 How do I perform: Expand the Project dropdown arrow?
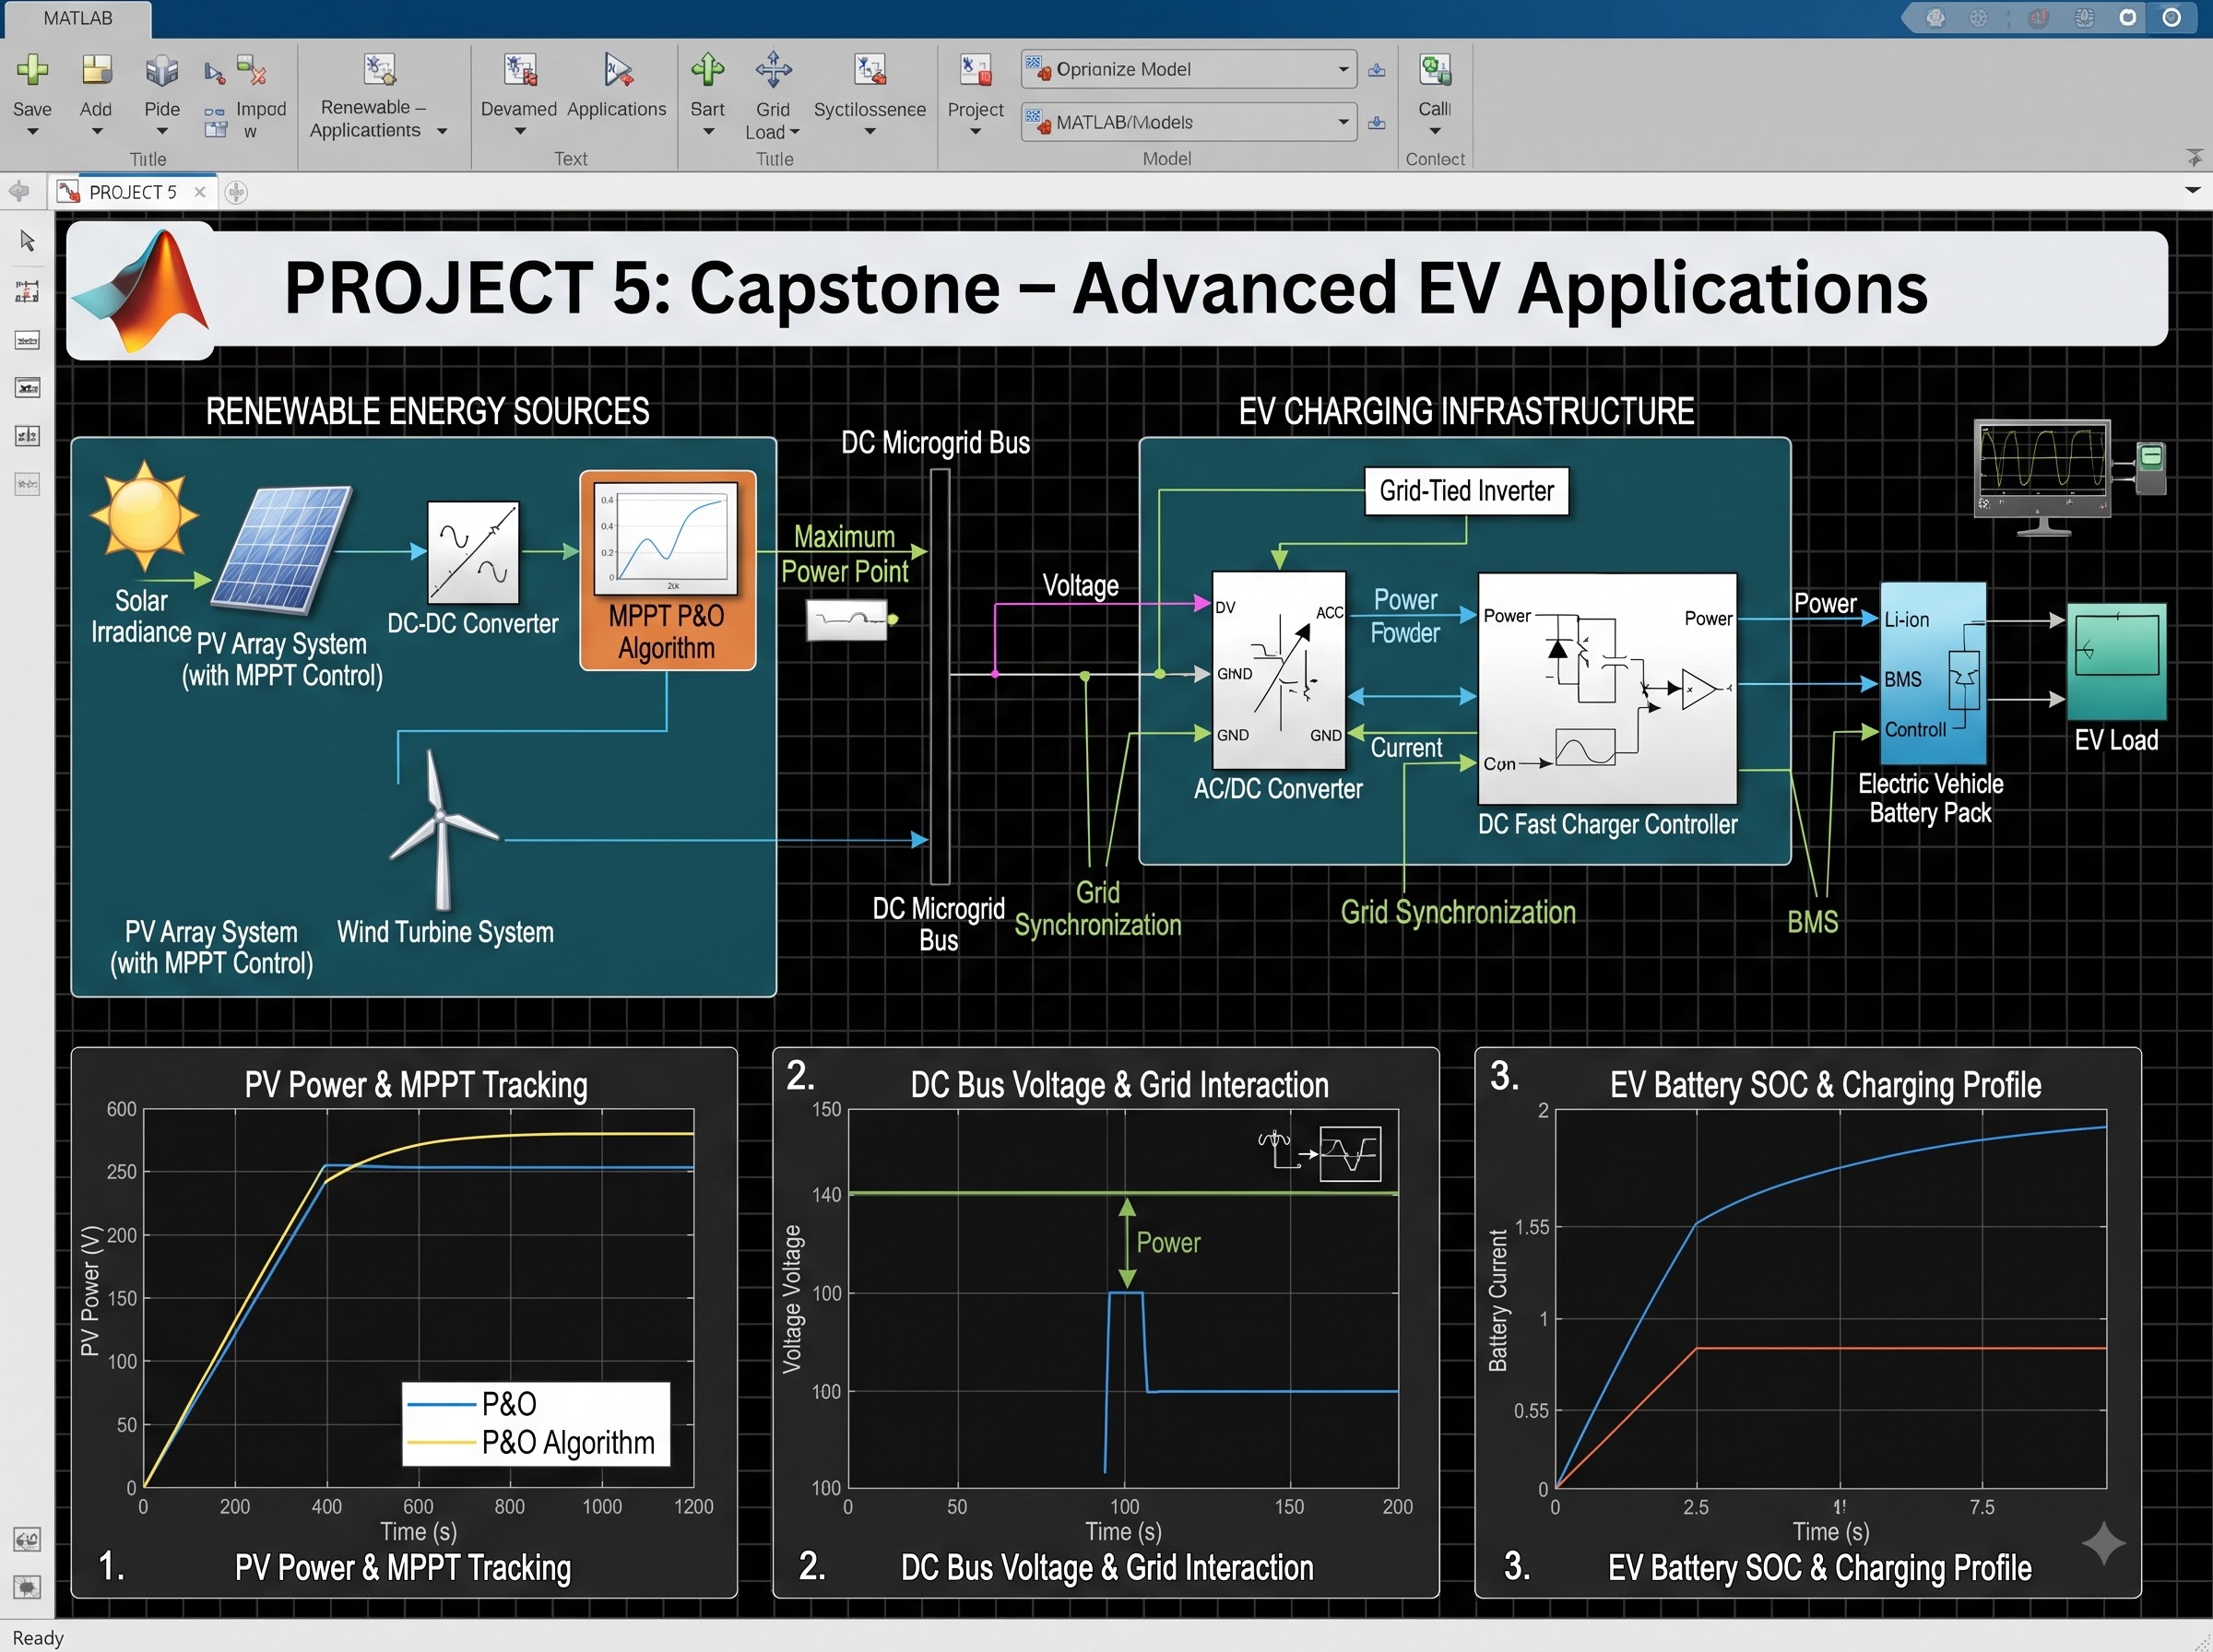pos(975,132)
